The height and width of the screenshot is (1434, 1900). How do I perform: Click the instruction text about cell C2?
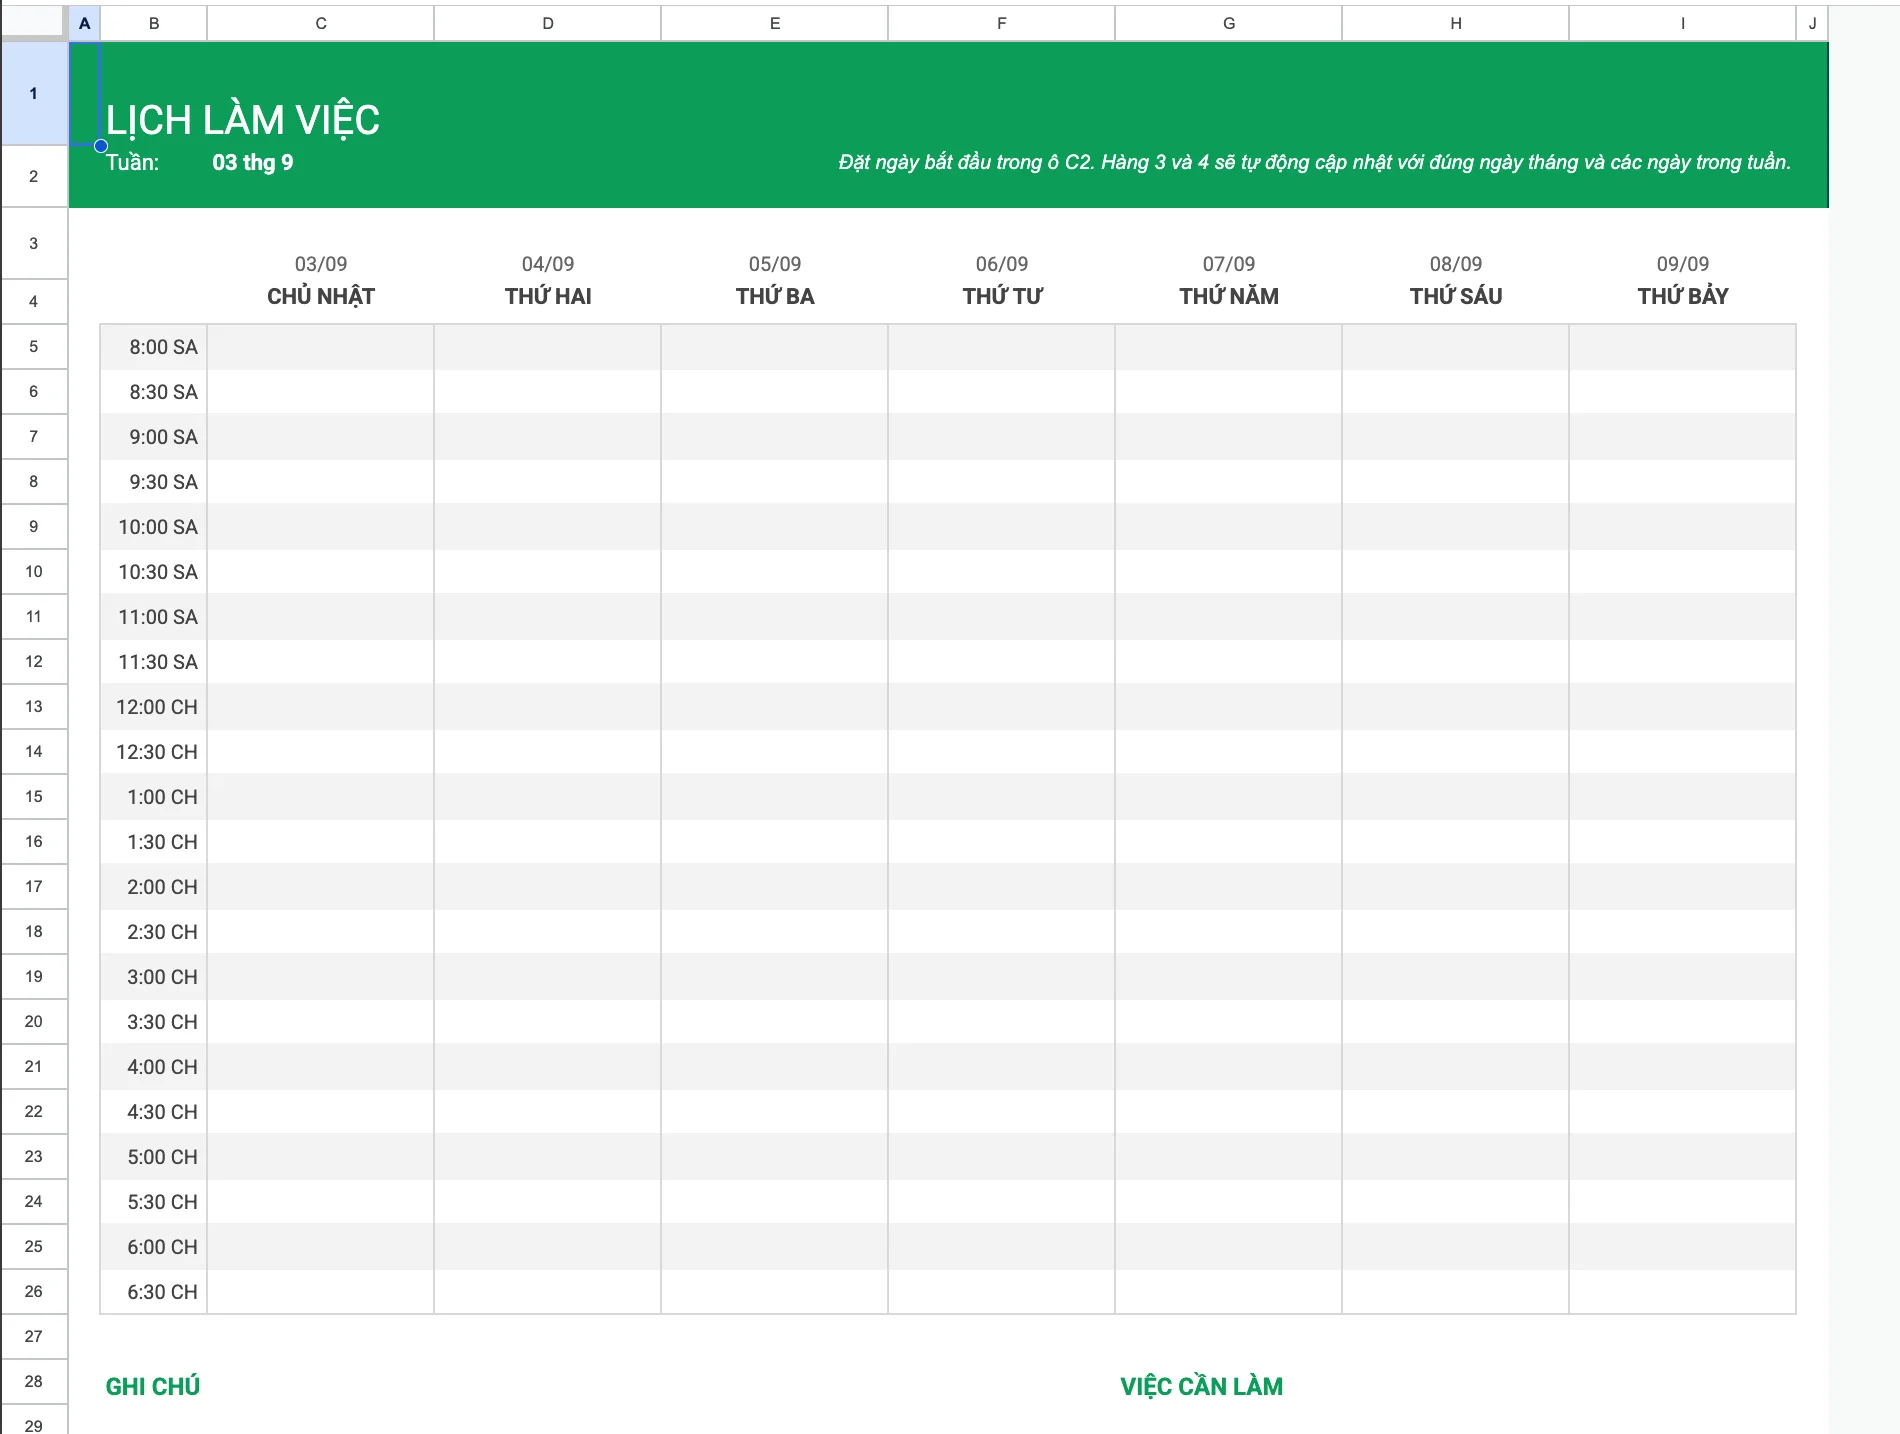pyautogui.click(x=1314, y=162)
